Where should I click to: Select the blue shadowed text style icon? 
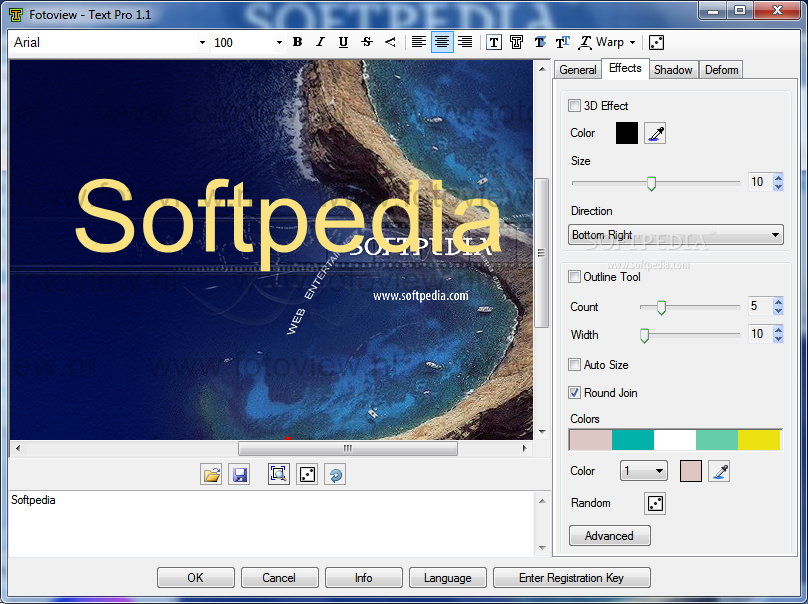[x=540, y=42]
